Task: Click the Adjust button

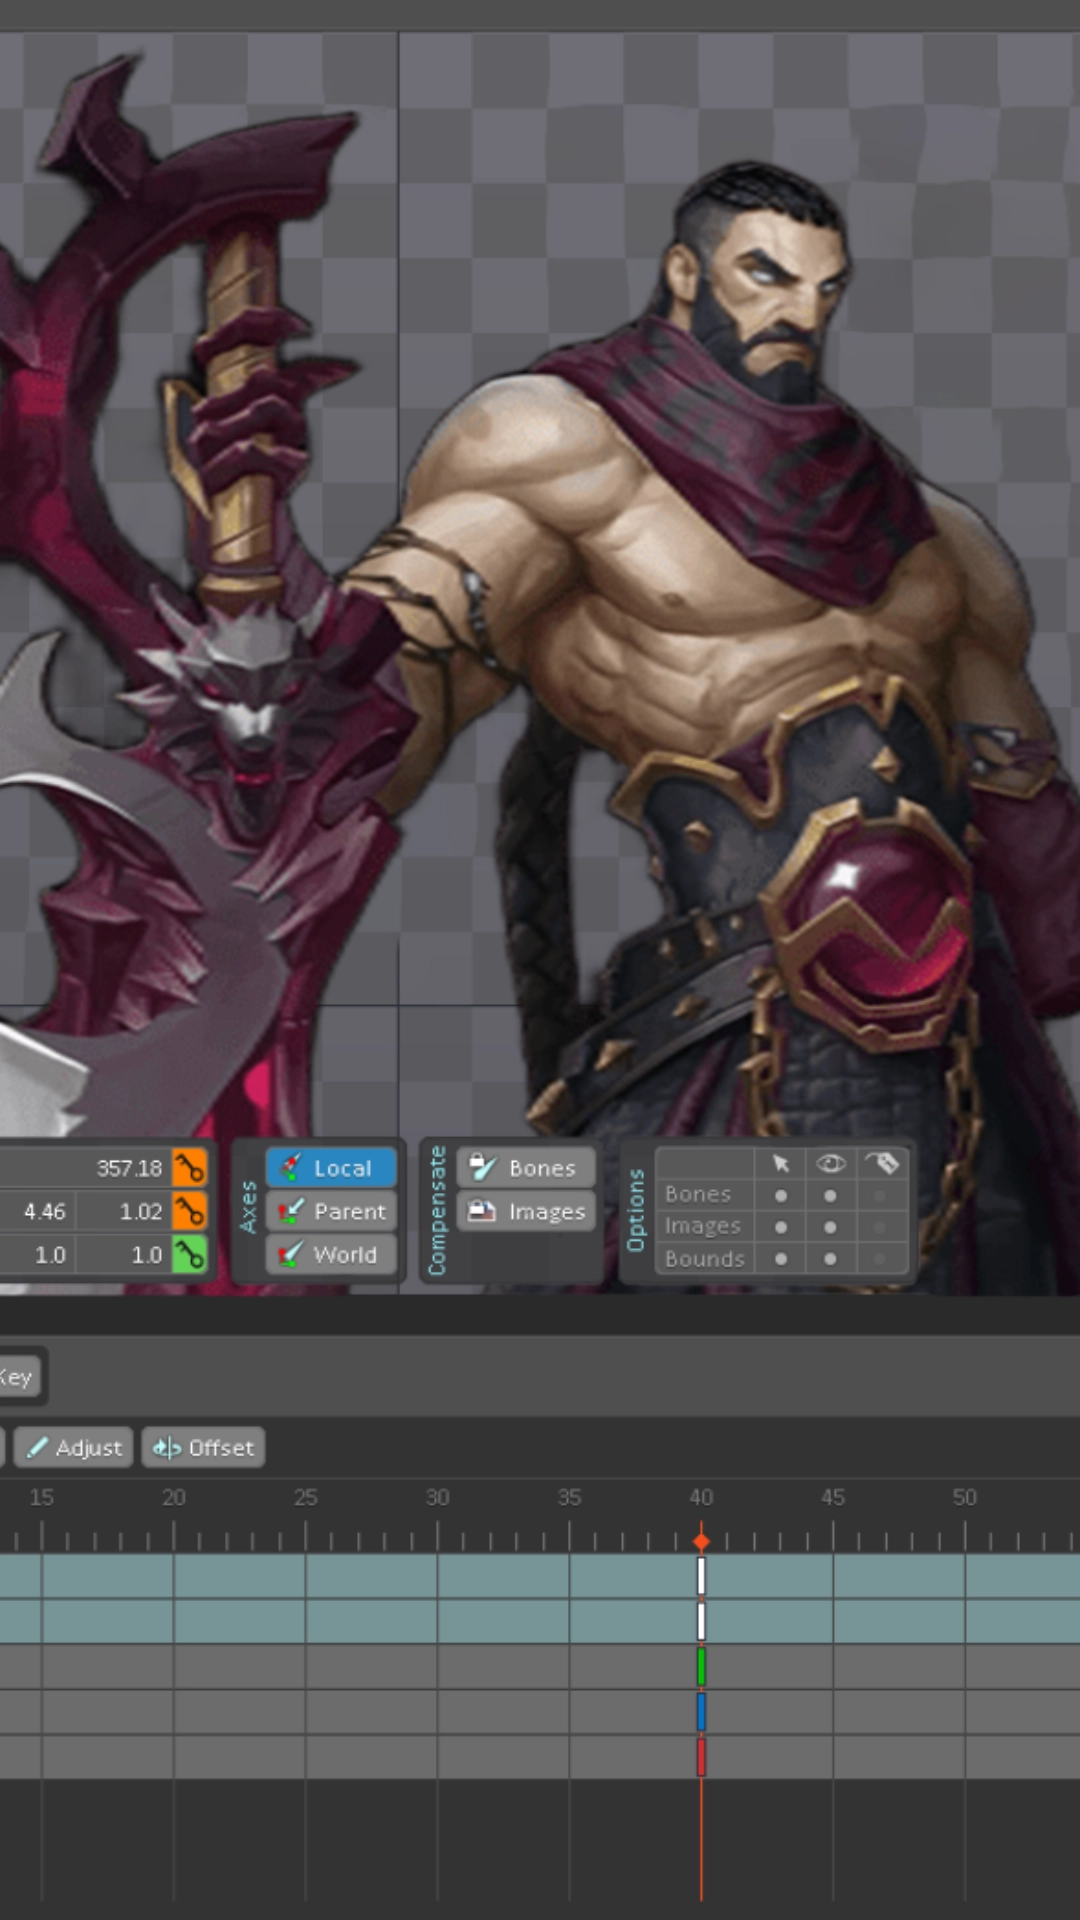Action: [74, 1447]
